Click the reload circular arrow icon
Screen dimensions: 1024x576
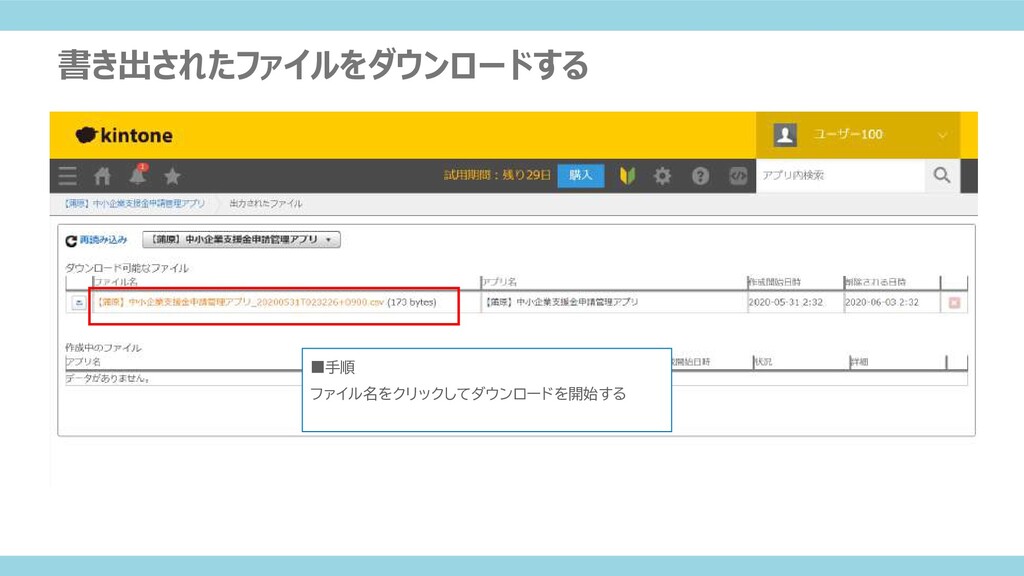[71, 241]
